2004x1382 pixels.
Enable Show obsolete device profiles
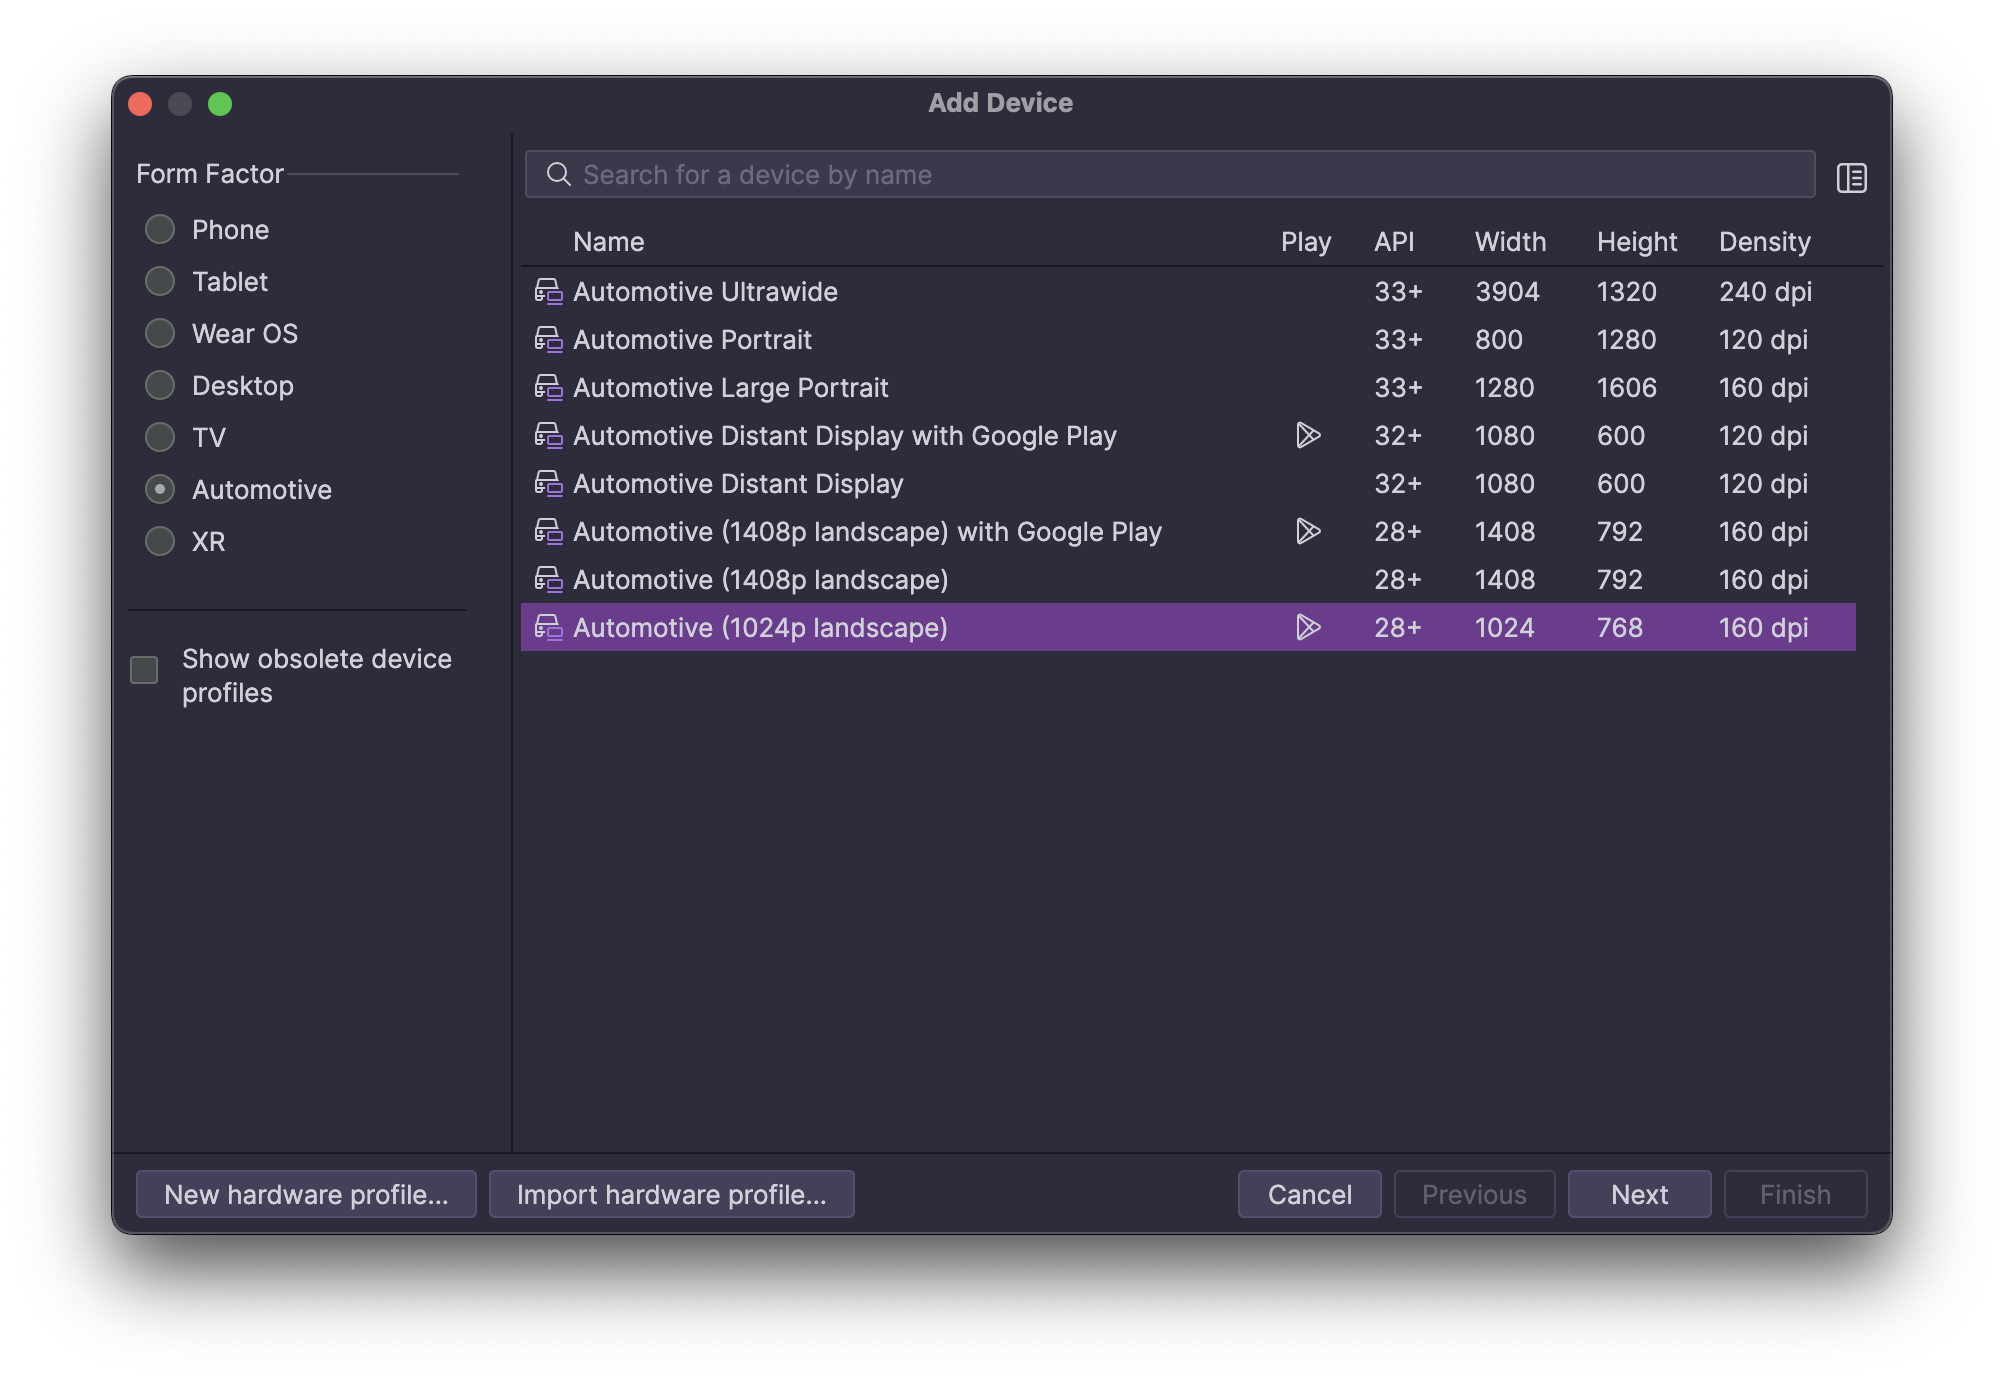tap(145, 670)
